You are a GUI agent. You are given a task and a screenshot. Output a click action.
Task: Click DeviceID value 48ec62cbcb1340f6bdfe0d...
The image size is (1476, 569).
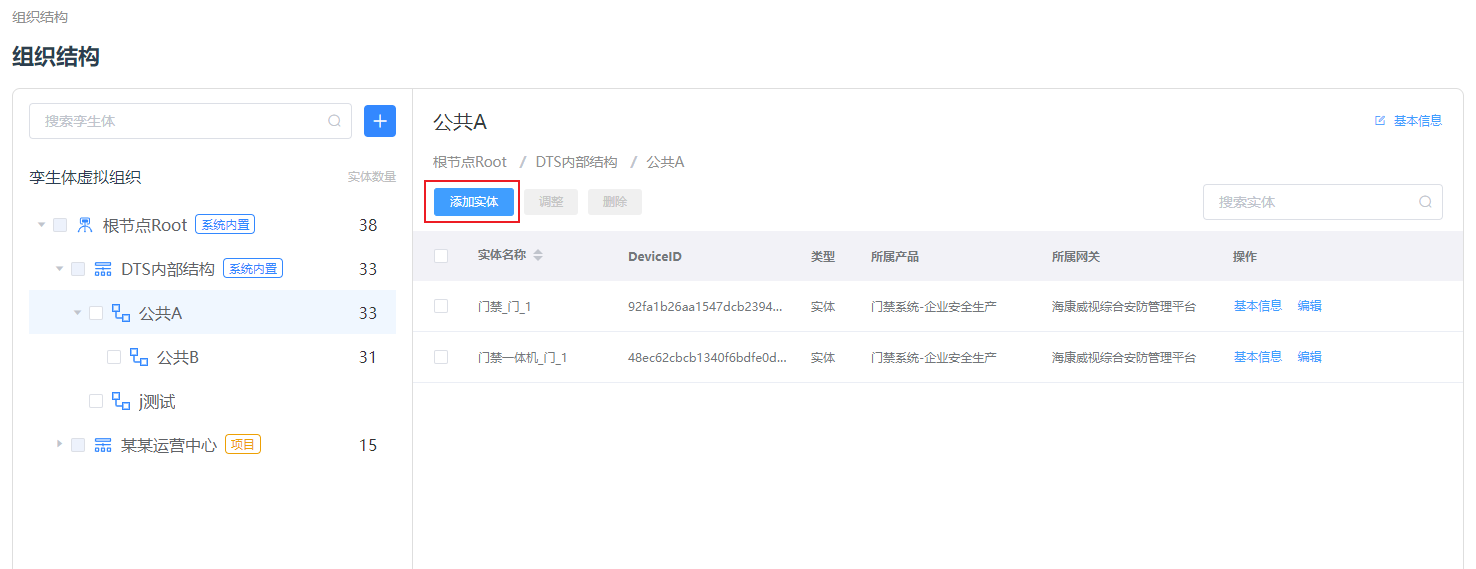[x=706, y=356]
